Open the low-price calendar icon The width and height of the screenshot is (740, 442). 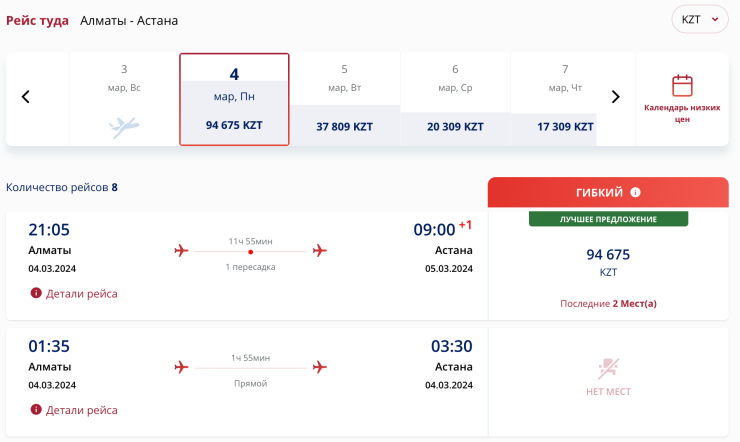pyautogui.click(x=682, y=85)
